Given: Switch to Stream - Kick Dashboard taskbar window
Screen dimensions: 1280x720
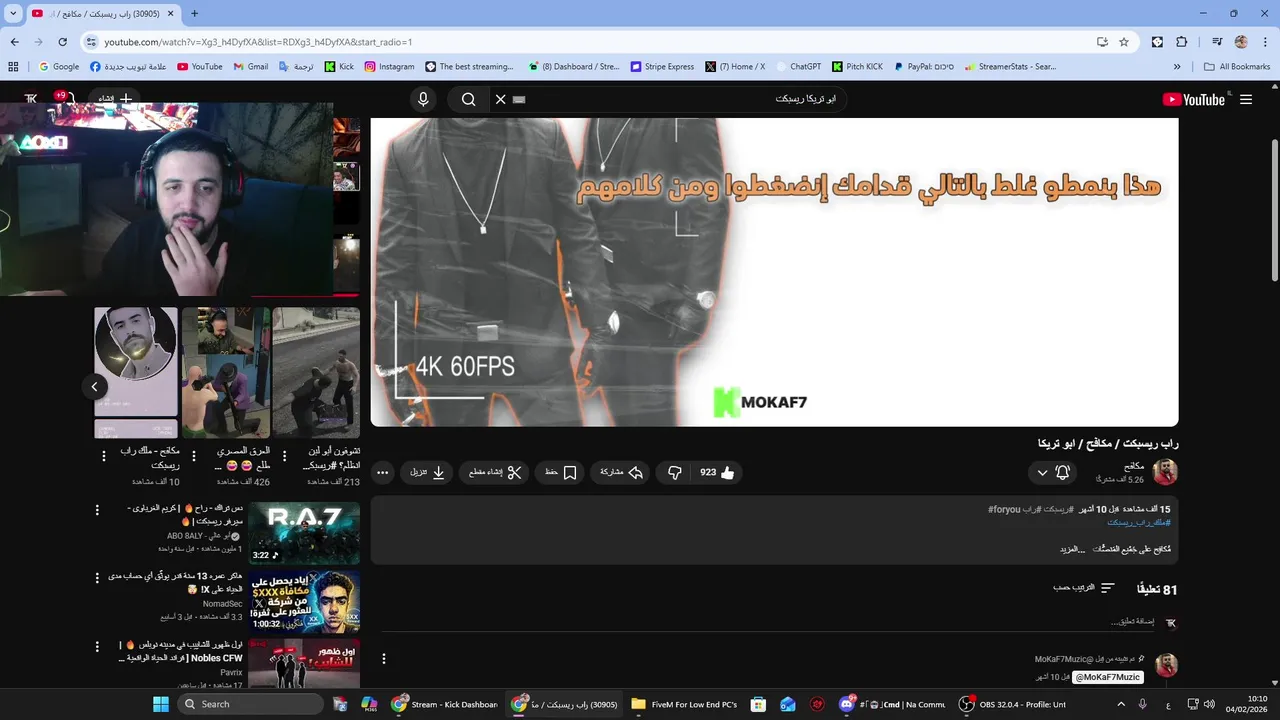Looking at the screenshot, I should click(x=445, y=704).
